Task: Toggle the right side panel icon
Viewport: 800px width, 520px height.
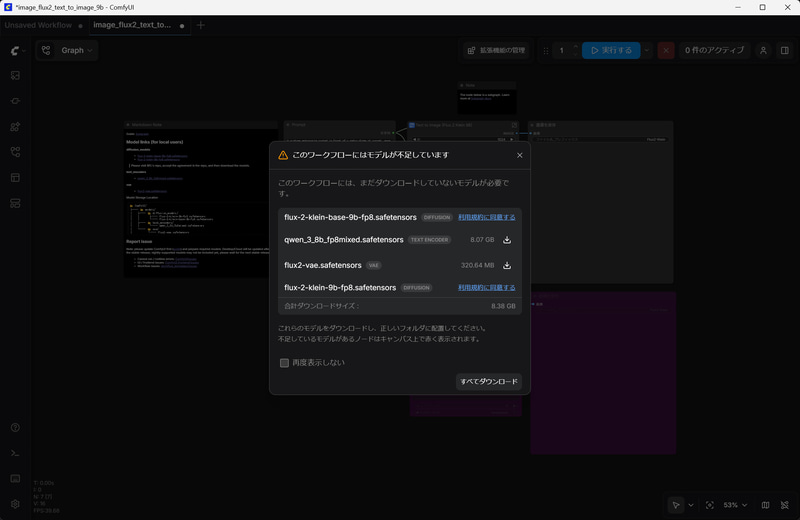Action: click(785, 51)
